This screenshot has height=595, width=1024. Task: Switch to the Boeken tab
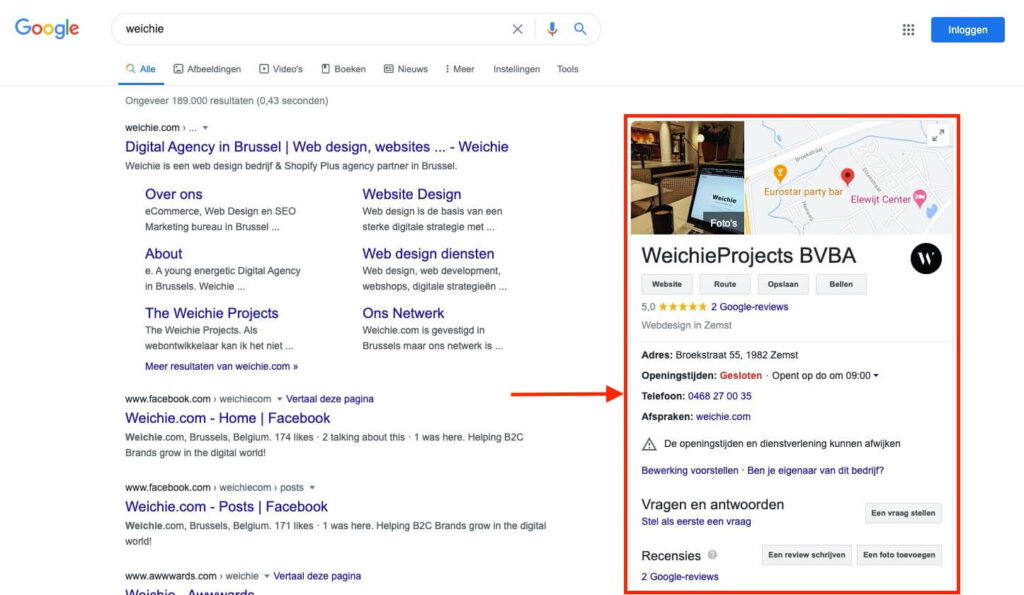coord(344,69)
